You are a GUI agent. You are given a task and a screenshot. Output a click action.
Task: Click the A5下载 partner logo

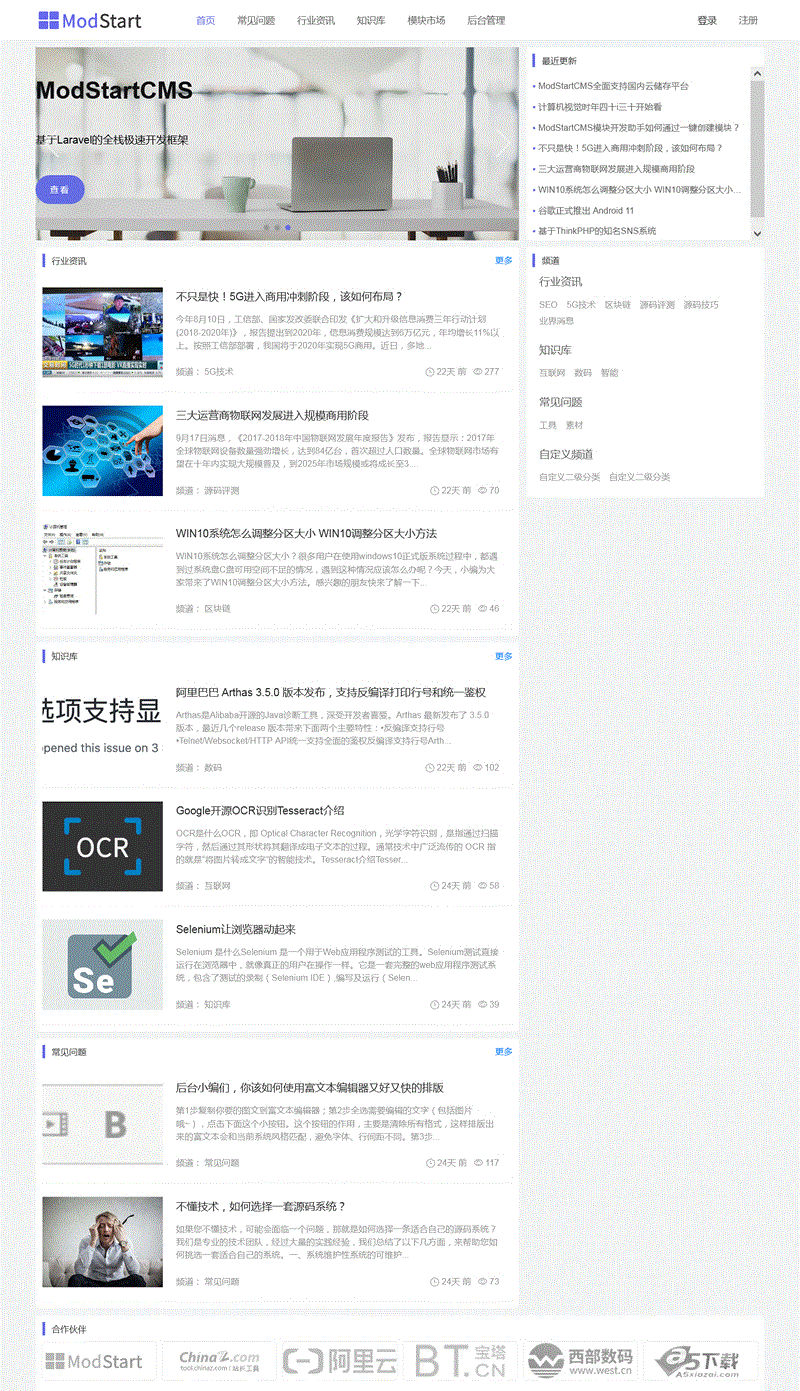tap(698, 1361)
